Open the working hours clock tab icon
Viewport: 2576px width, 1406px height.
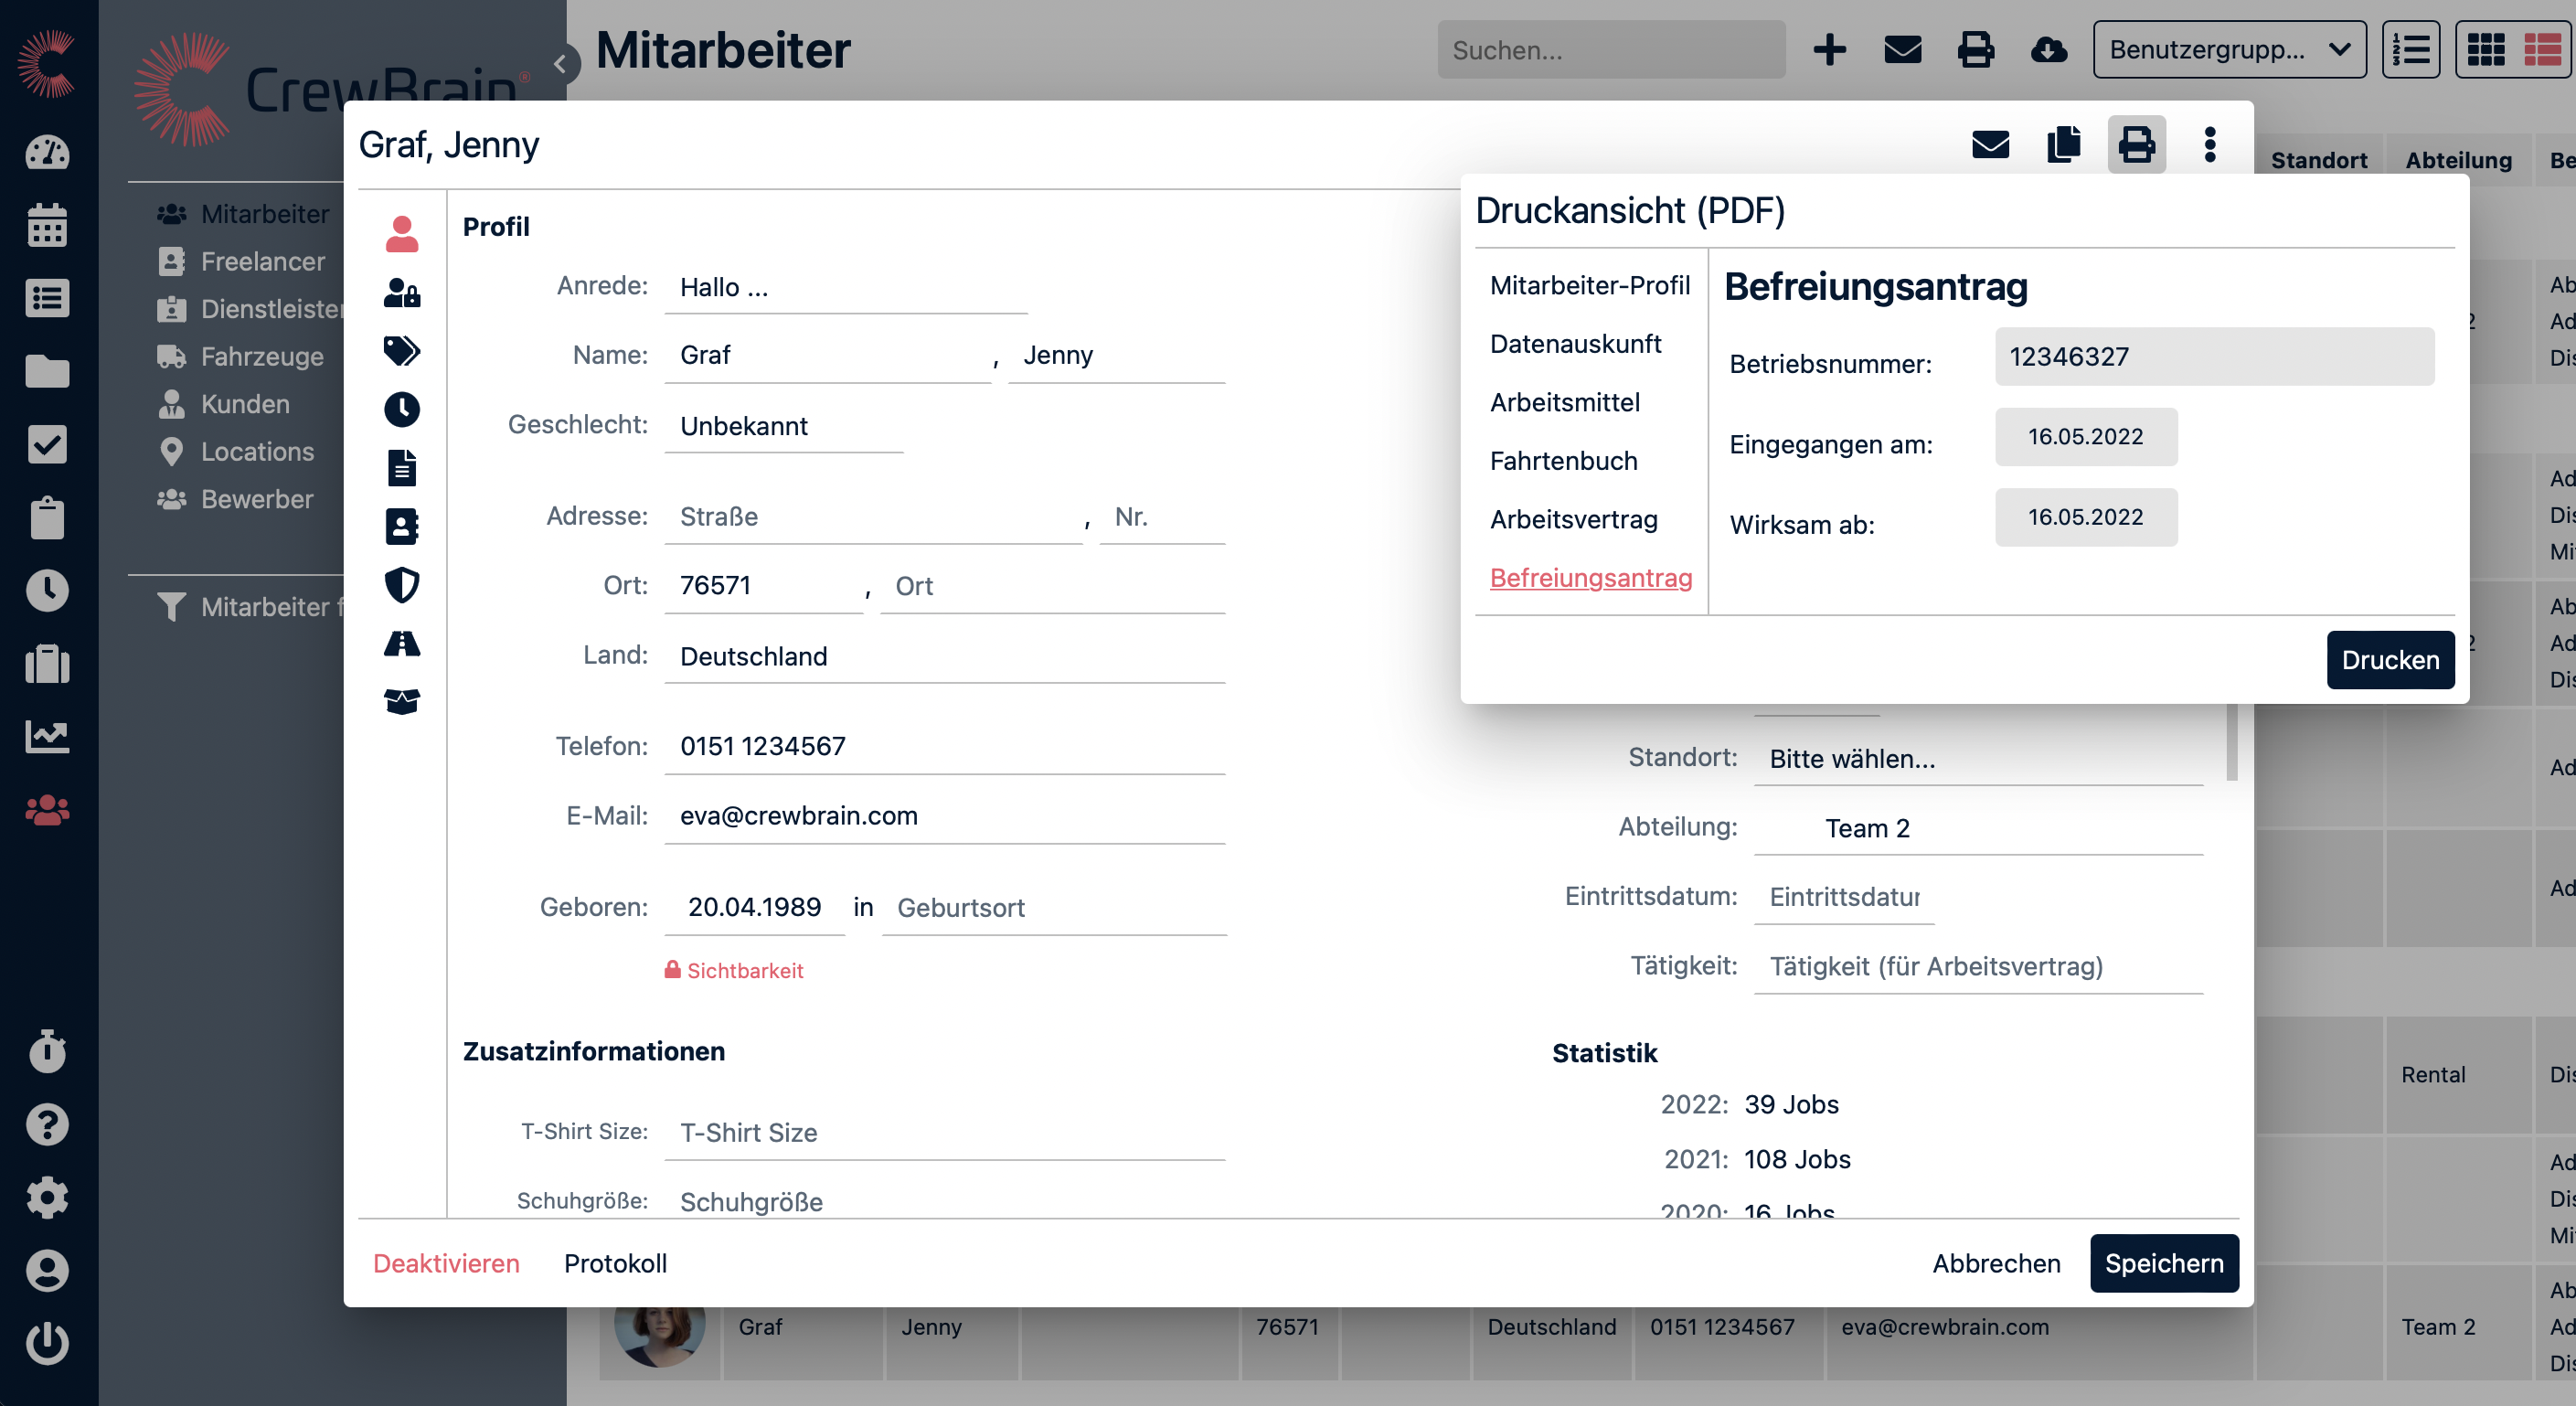pos(402,409)
